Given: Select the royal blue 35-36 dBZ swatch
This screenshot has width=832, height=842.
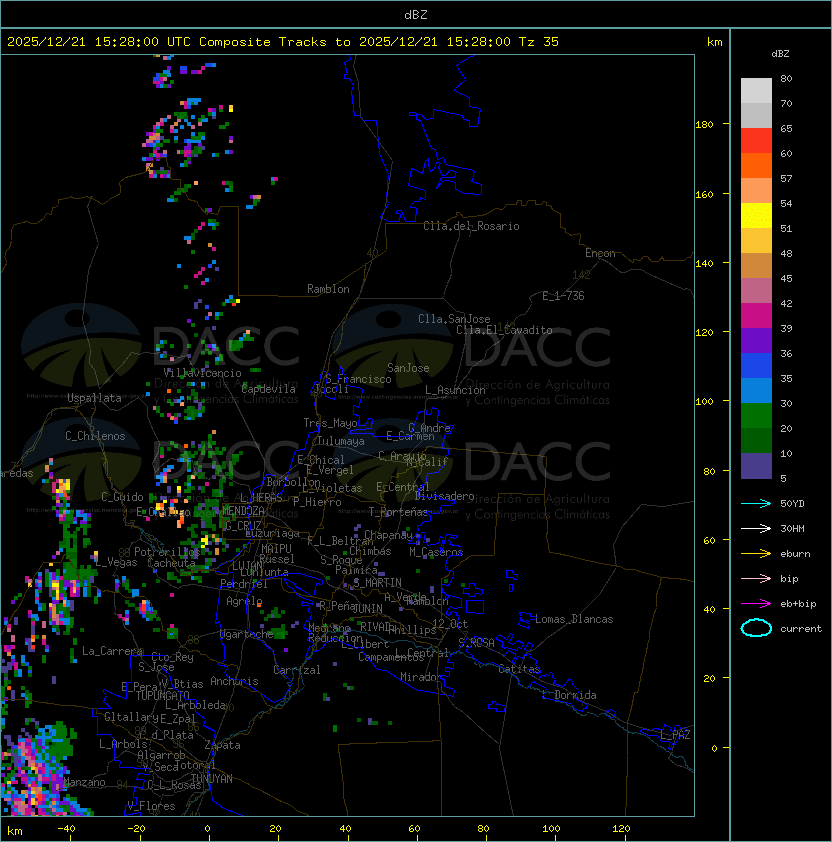Looking at the screenshot, I should 756,366.
